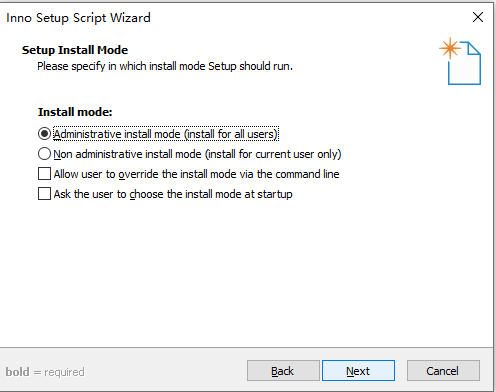Image resolution: width=496 pixels, height=392 pixels.
Task: Click the 'install for current user only' label text
Action: [273, 154]
